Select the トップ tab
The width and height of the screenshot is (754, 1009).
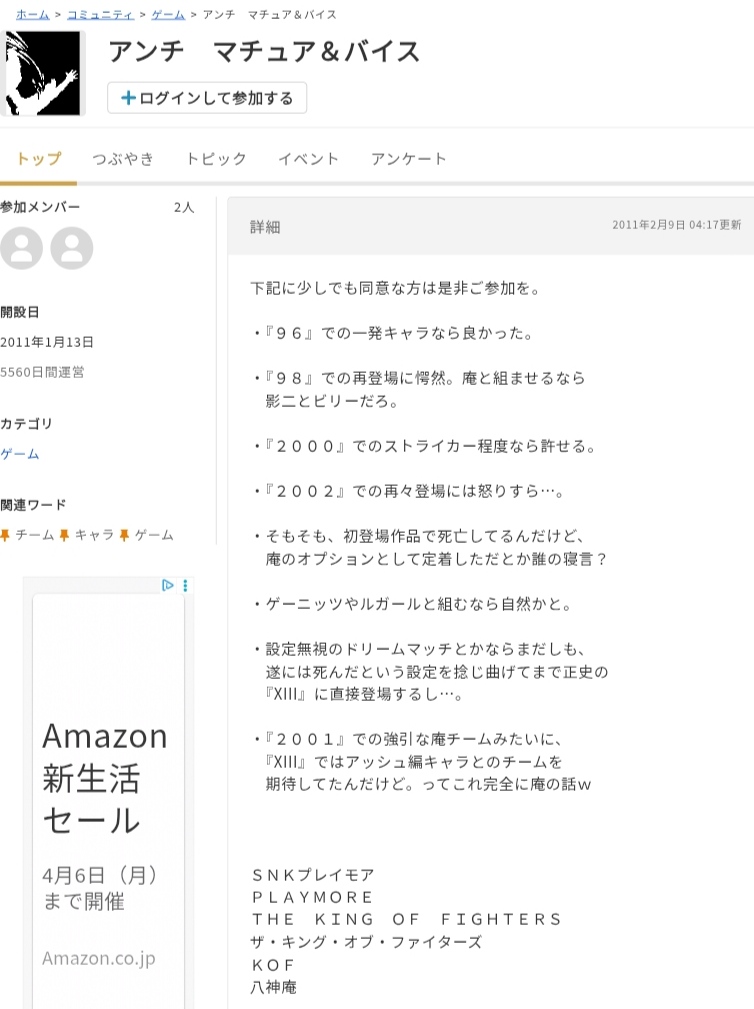(38, 159)
